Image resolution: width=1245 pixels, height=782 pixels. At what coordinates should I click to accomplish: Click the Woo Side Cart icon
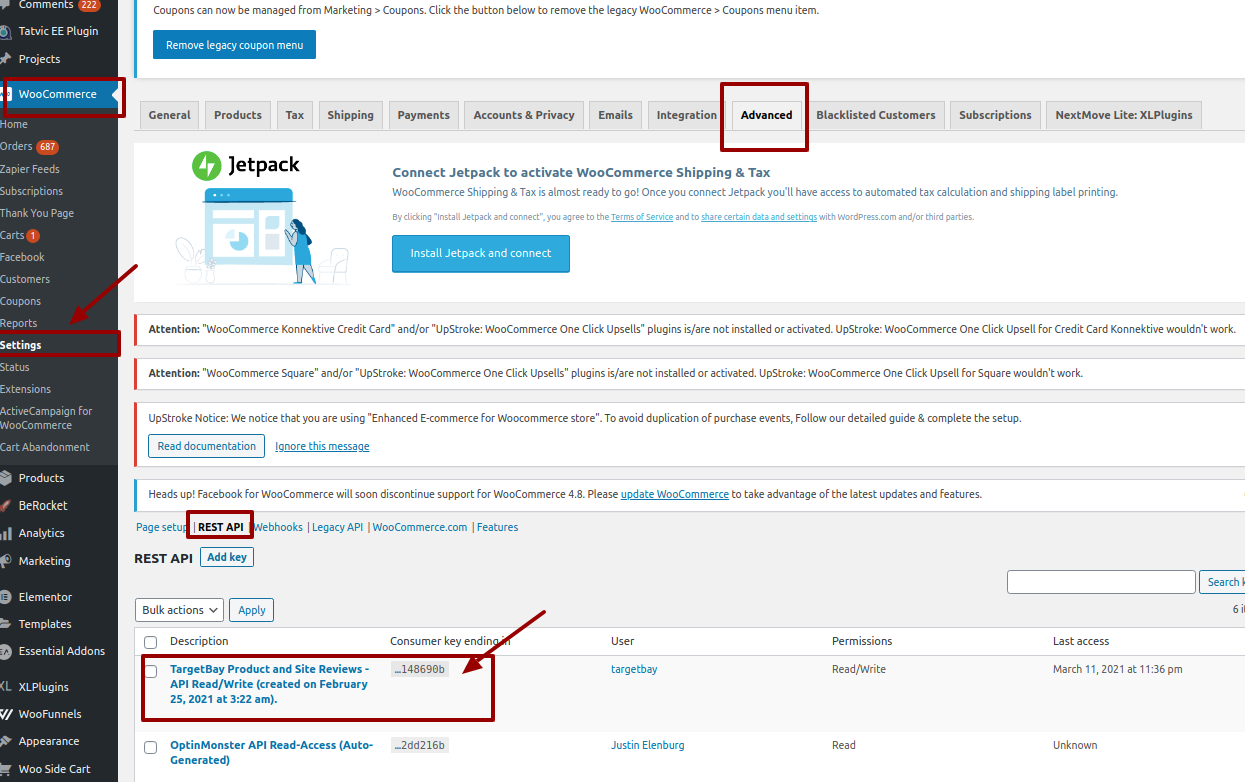(x=5, y=769)
